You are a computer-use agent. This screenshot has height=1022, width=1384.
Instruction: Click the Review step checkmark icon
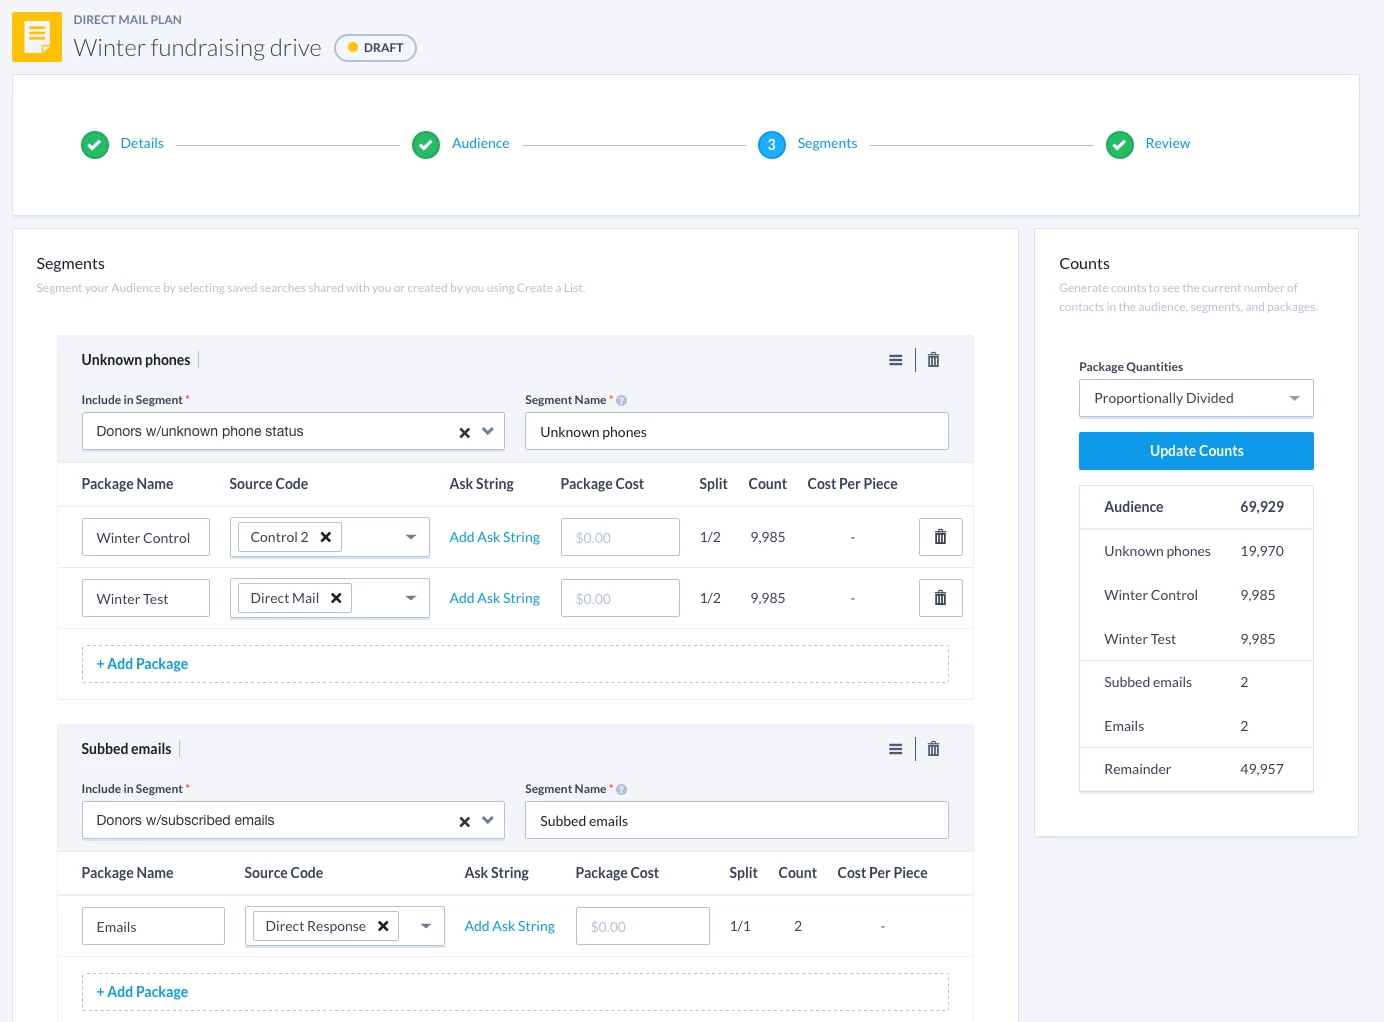1120,145
